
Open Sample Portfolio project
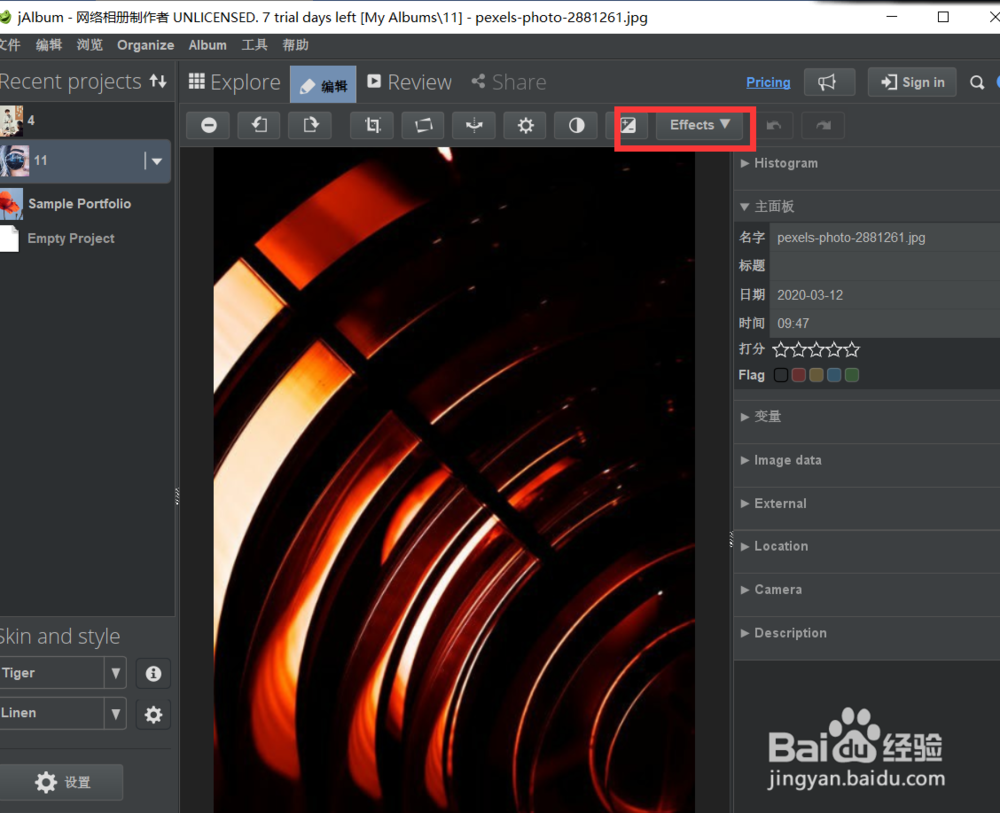point(79,204)
